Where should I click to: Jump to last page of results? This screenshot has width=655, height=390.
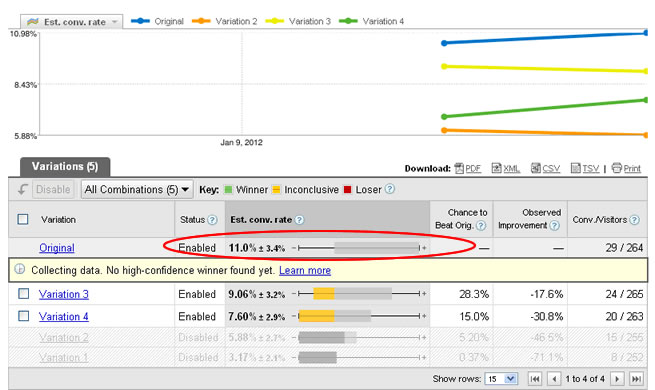[636, 379]
